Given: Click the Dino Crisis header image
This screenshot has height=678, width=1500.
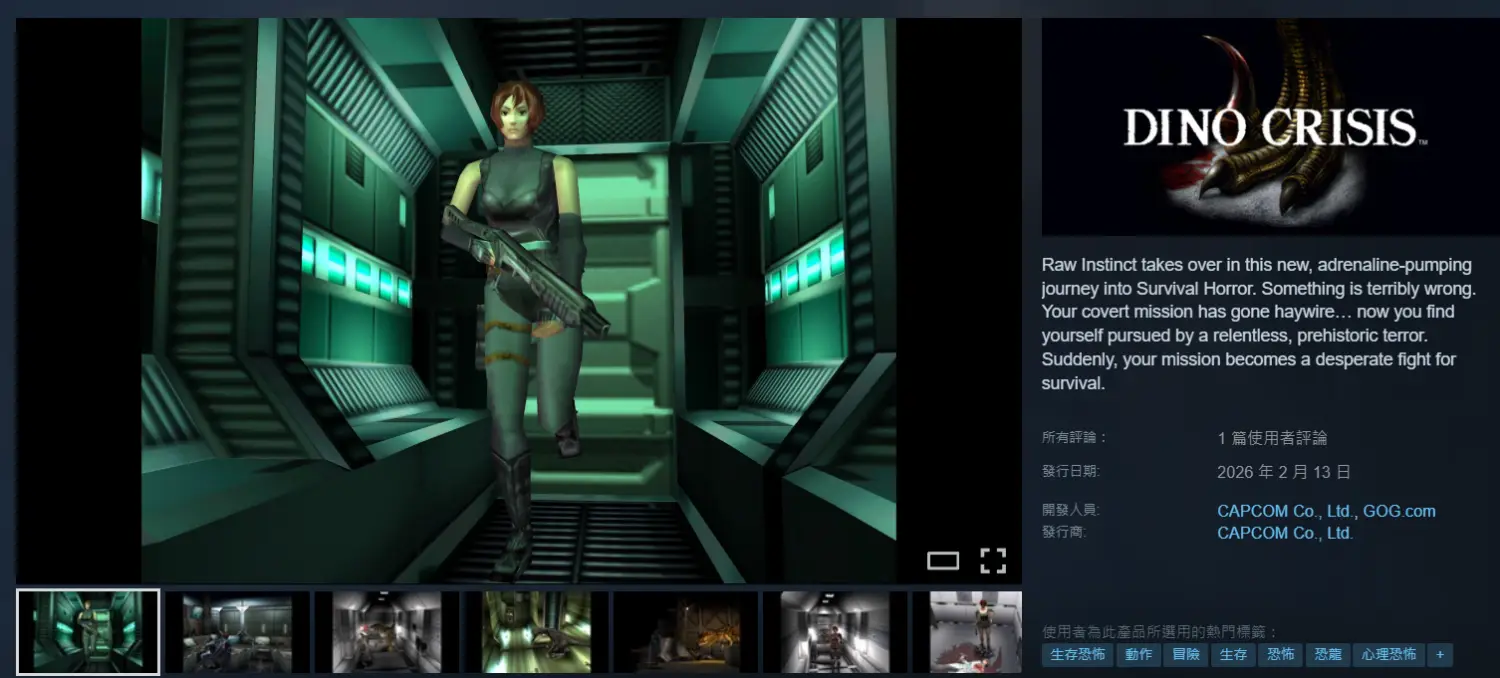Looking at the screenshot, I should coord(1270,128).
